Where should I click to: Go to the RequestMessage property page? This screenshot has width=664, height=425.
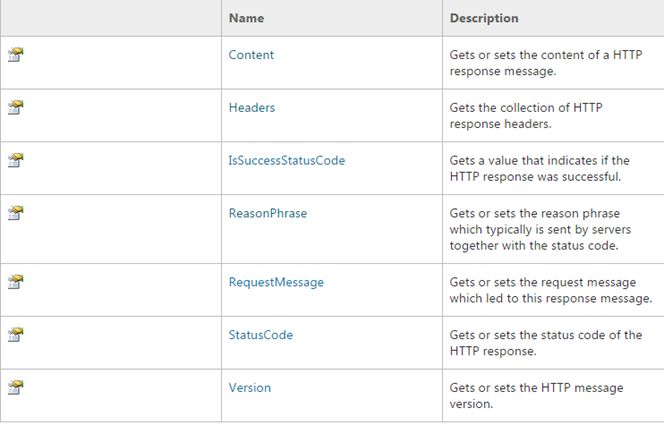[x=276, y=282]
